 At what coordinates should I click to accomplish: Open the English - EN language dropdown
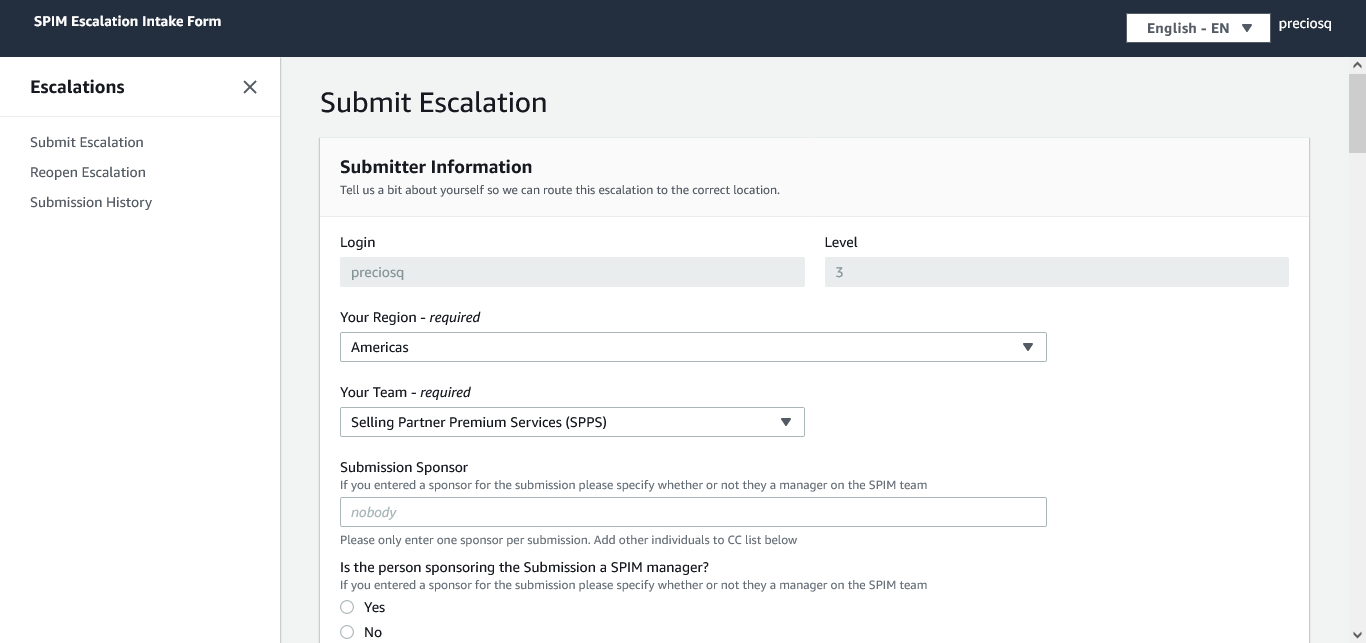tap(1197, 28)
